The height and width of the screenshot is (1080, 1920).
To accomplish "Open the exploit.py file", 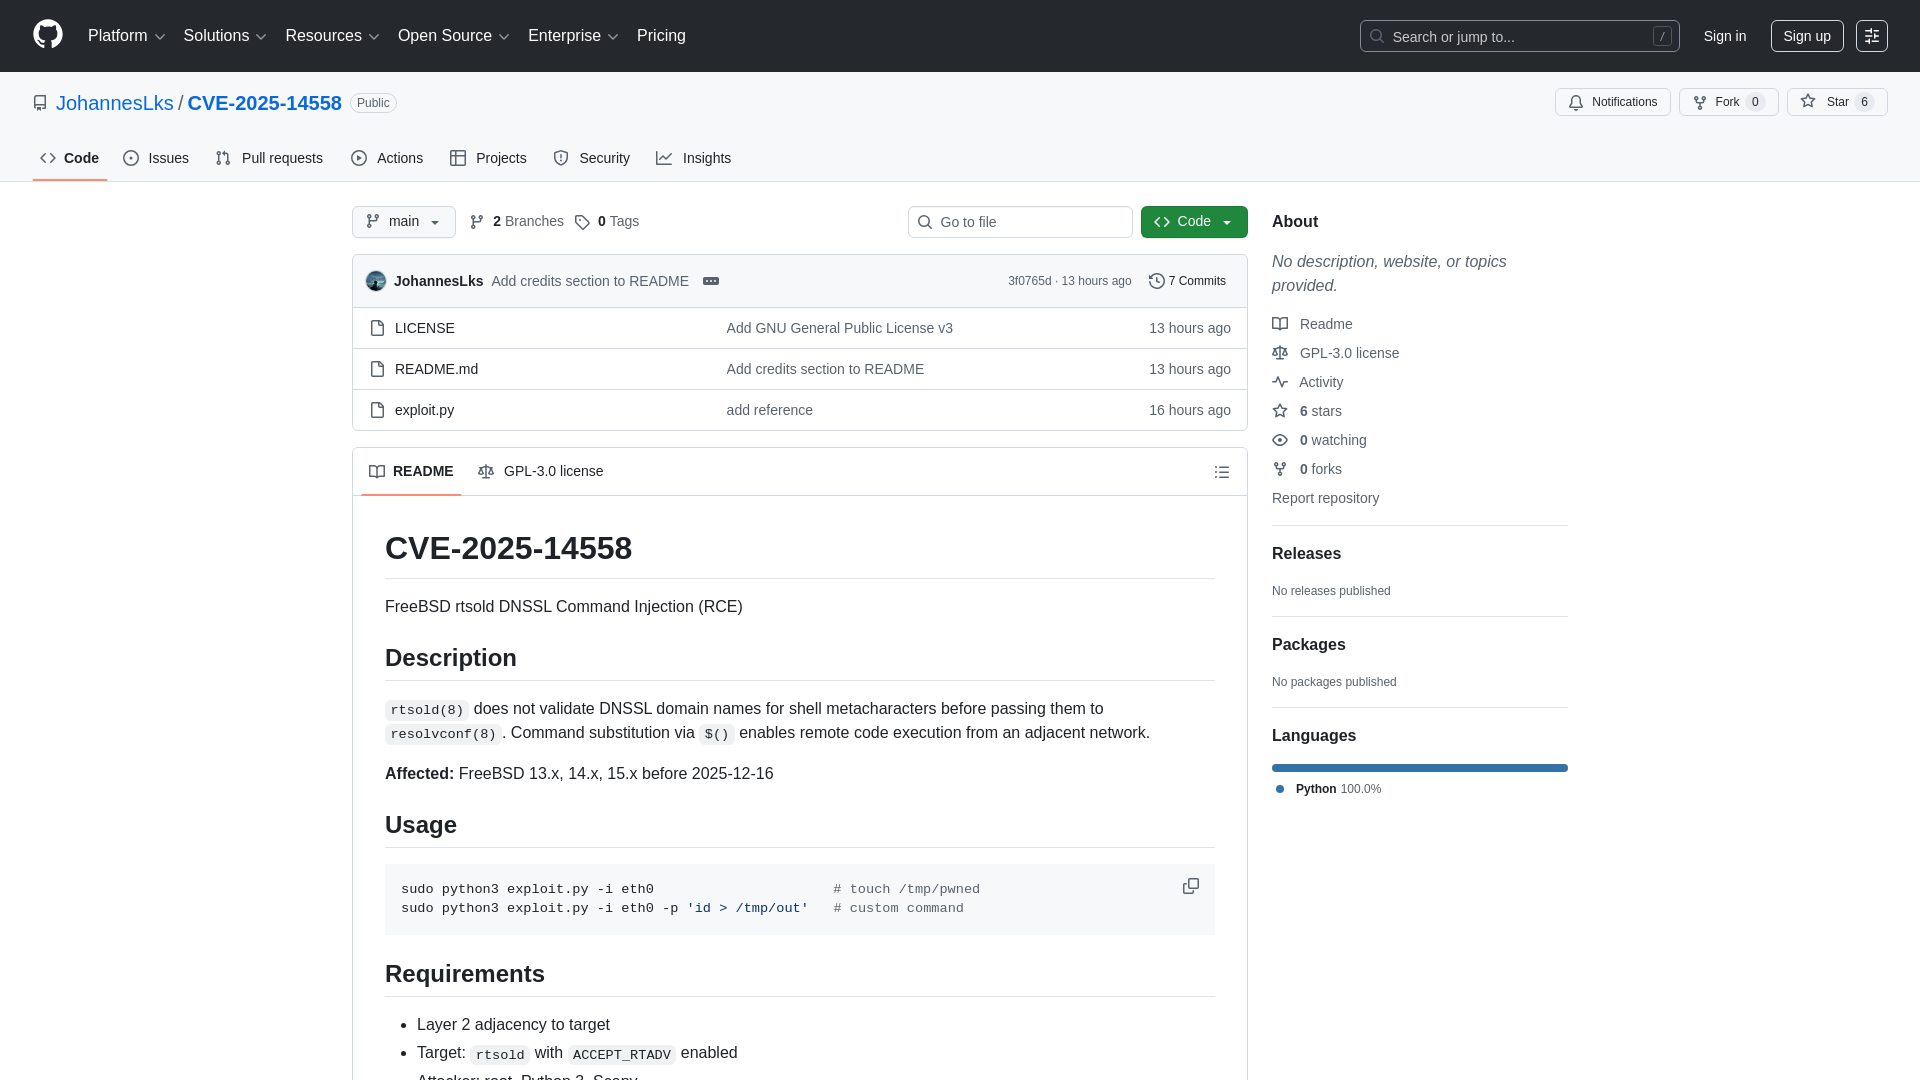I will point(423,410).
